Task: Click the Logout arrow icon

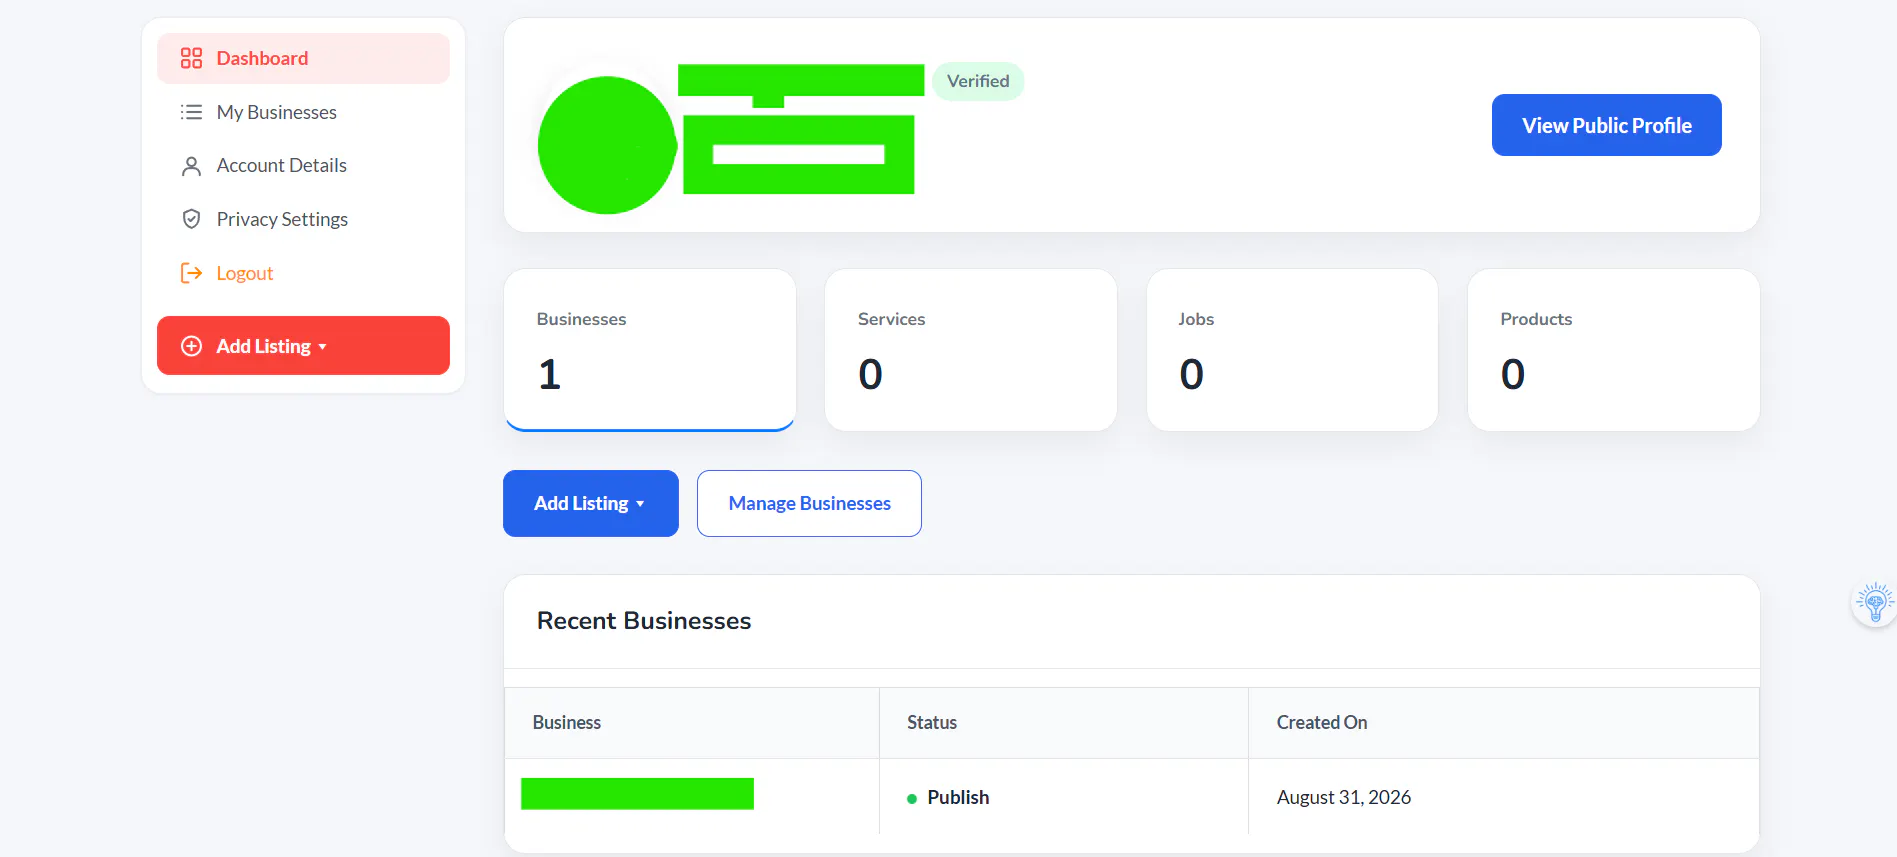Action: [x=191, y=273]
